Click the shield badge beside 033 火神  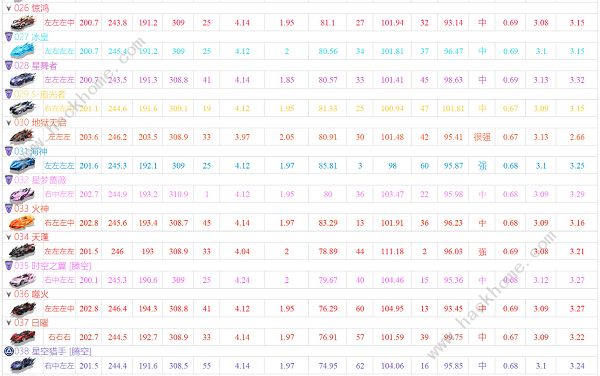tap(9, 208)
